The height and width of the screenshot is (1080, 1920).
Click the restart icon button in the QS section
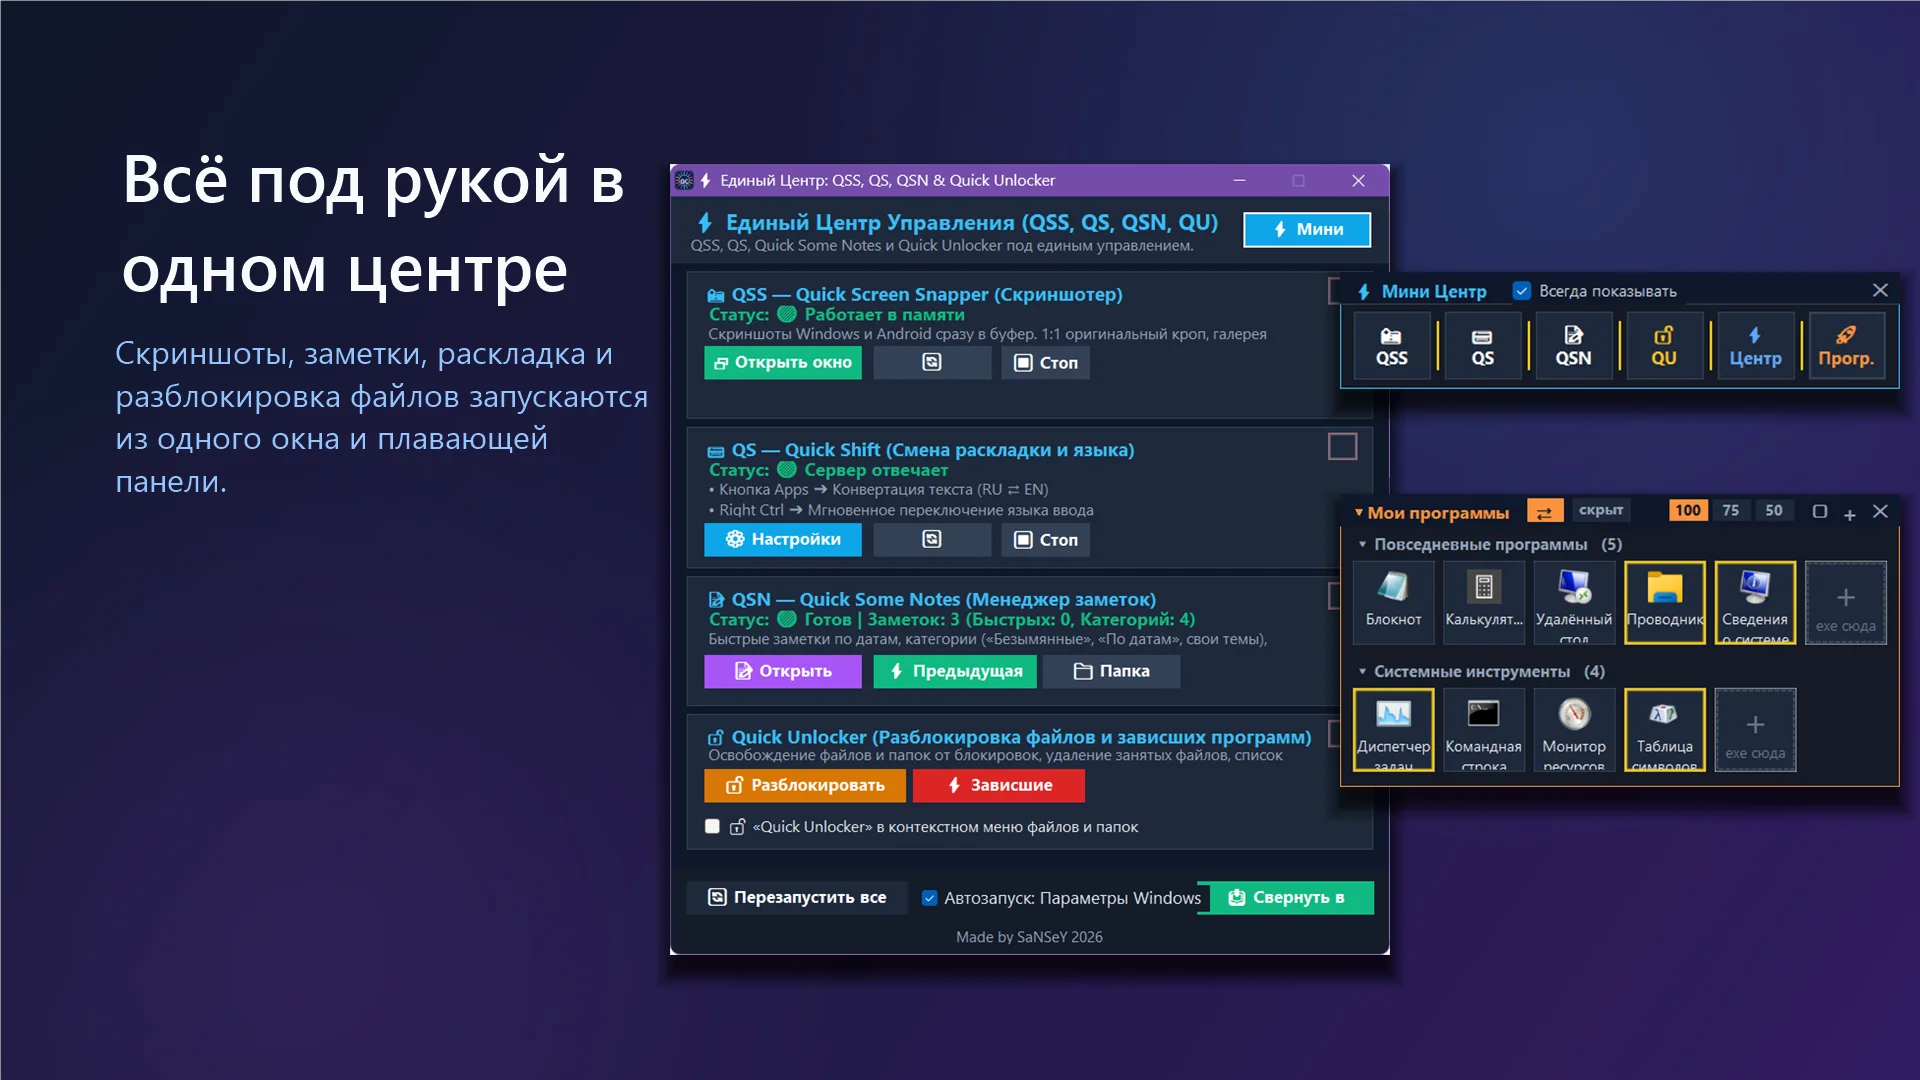pos(932,539)
